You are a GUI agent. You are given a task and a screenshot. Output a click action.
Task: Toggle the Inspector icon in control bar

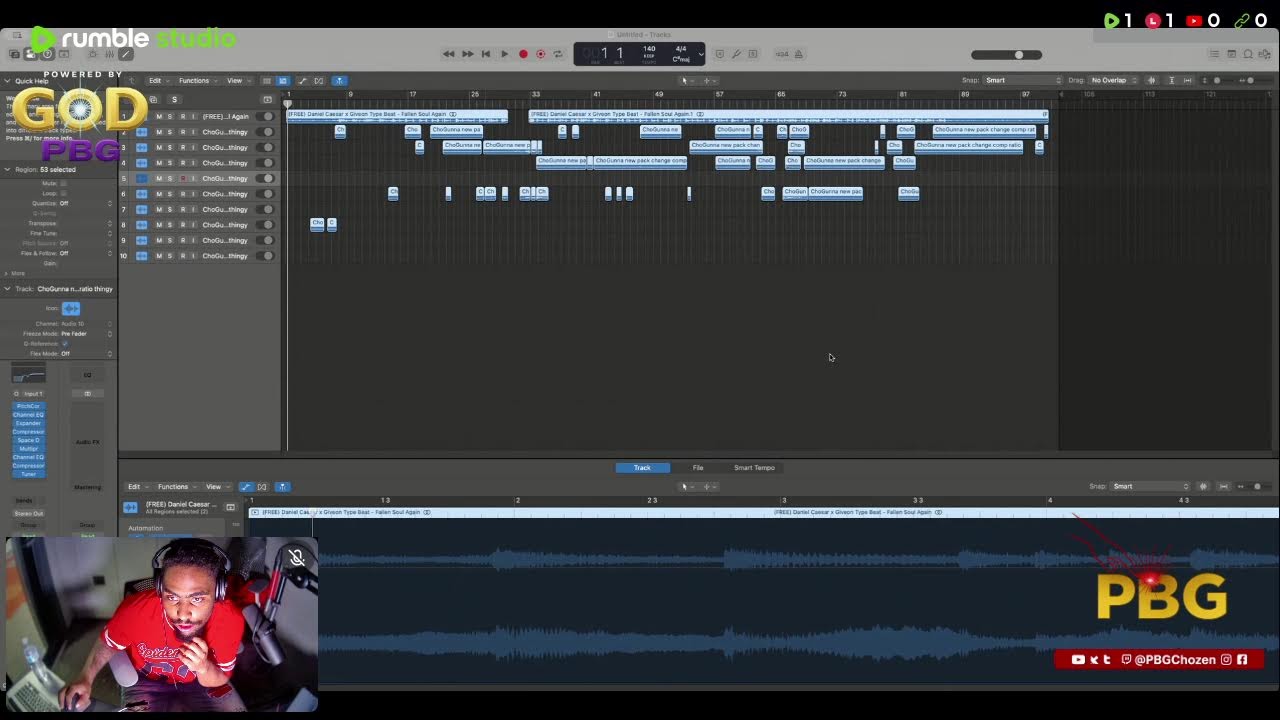coord(30,54)
